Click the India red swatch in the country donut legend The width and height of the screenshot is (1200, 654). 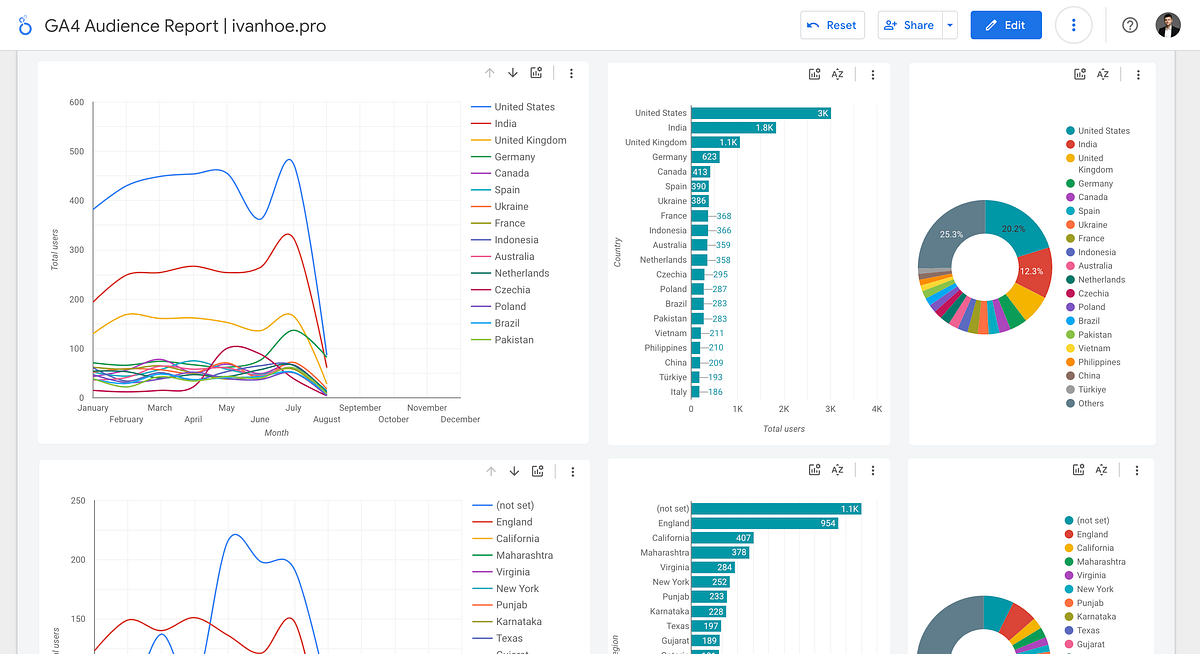pos(1070,145)
